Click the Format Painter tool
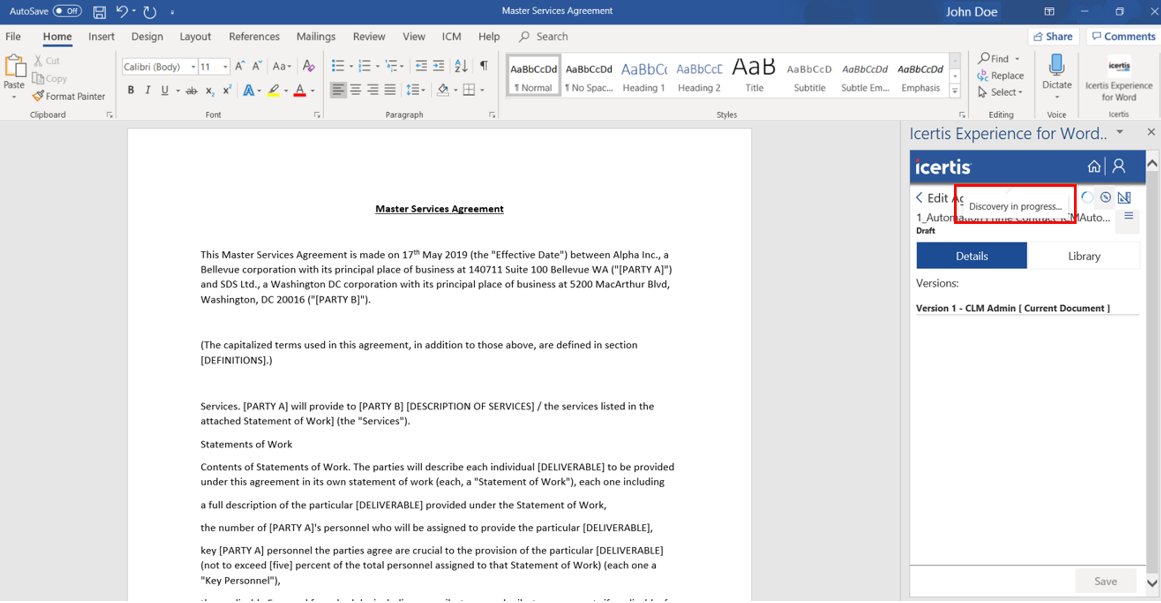The image size is (1161, 603). click(68, 96)
